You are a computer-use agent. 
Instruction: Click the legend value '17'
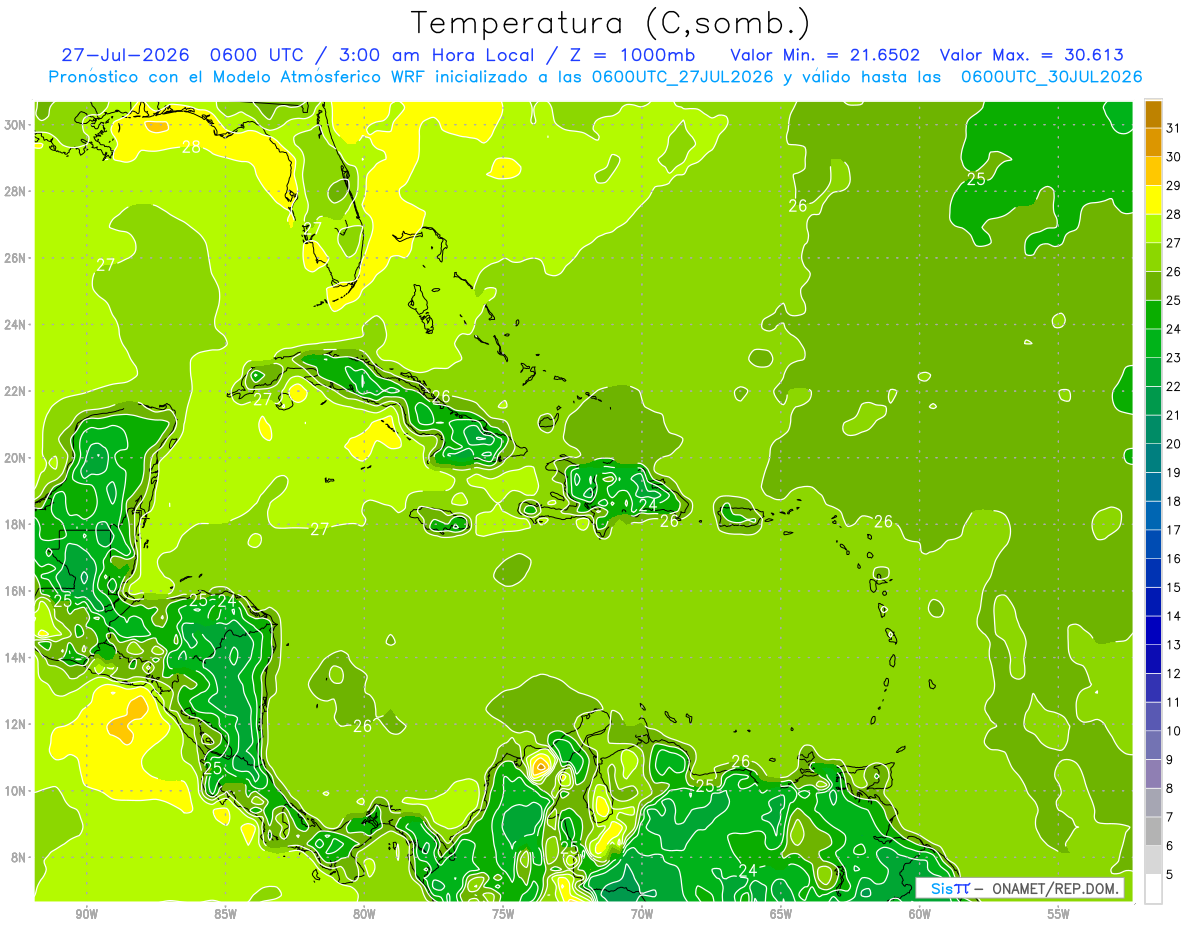point(1174,530)
